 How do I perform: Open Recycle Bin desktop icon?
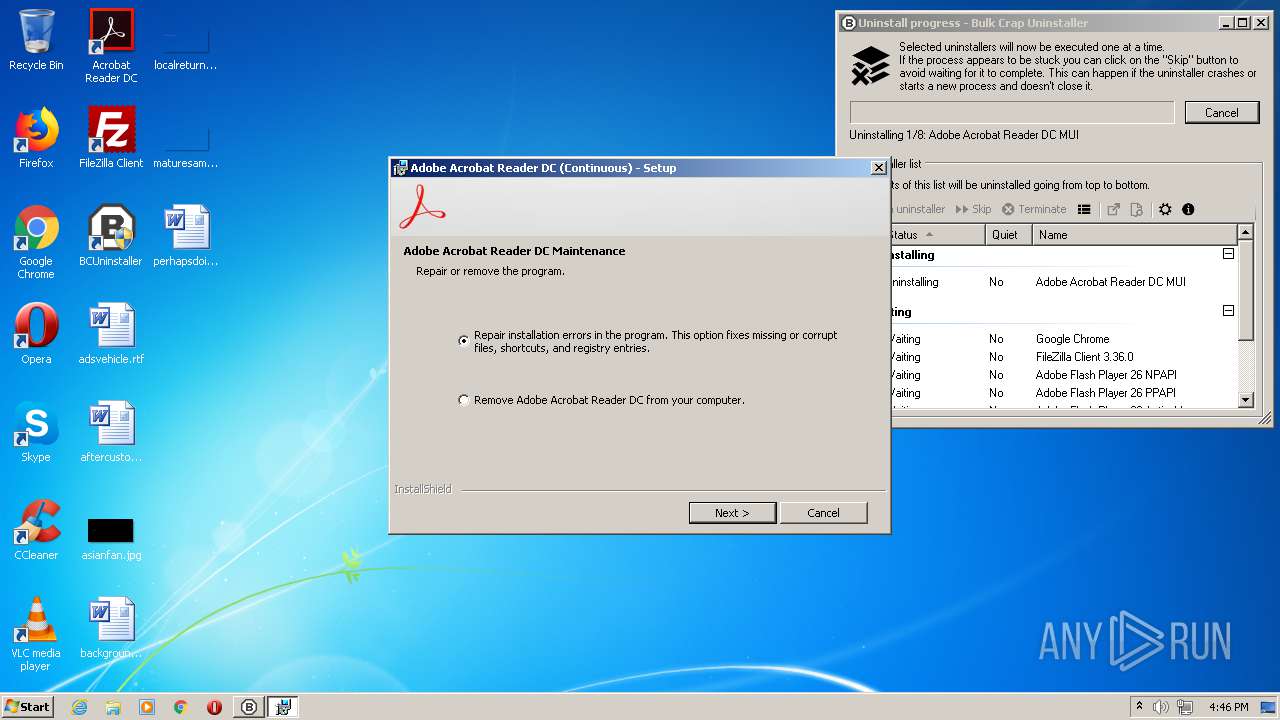coord(36,40)
